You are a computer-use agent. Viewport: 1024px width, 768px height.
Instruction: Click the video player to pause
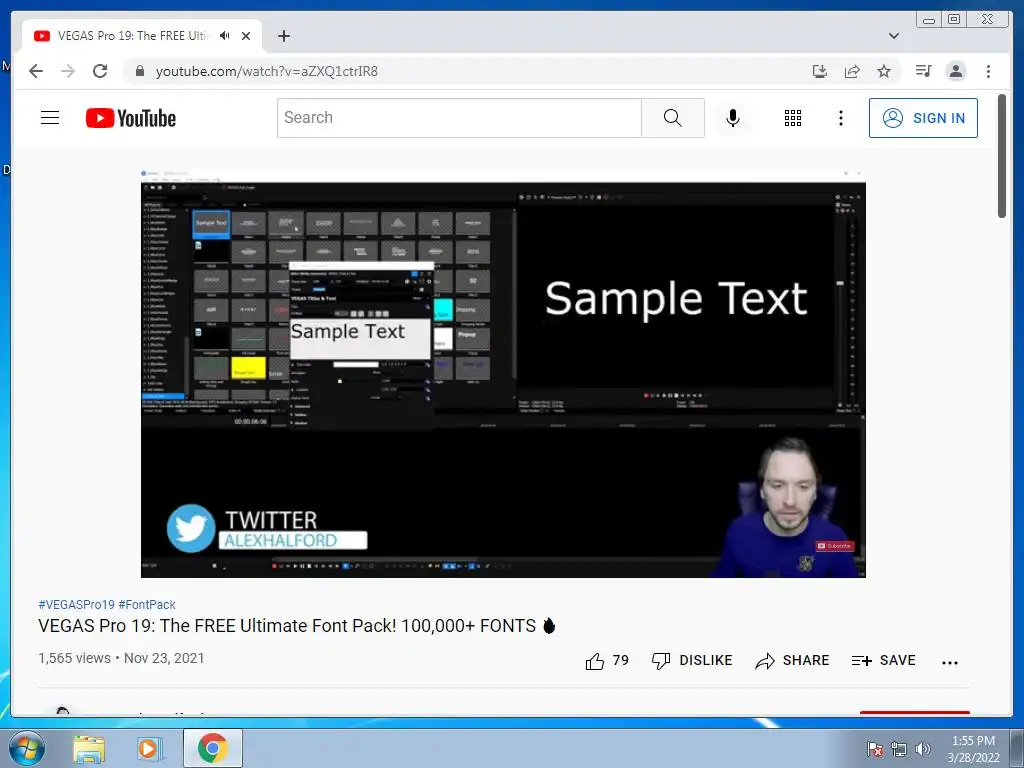(x=503, y=374)
